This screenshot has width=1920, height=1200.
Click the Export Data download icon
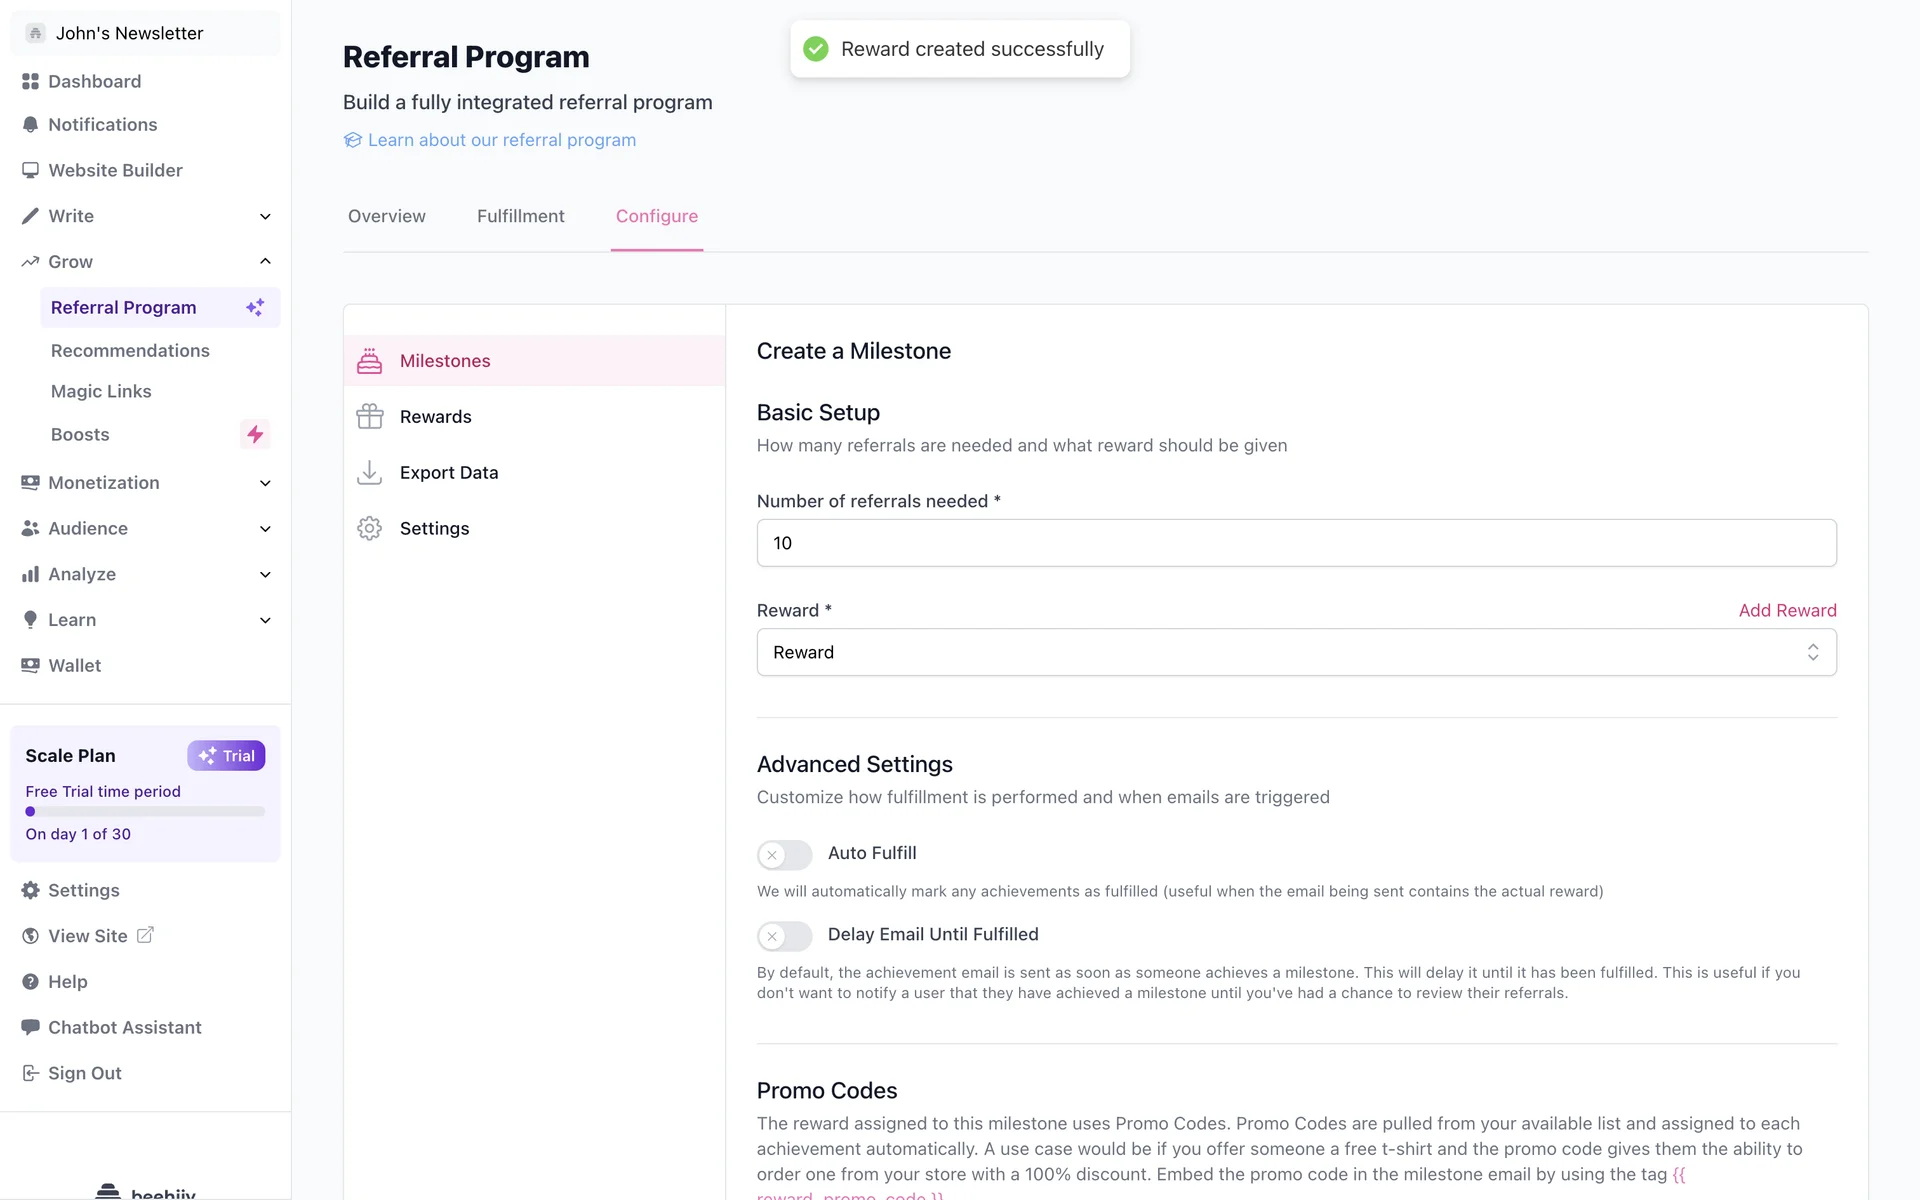370,473
